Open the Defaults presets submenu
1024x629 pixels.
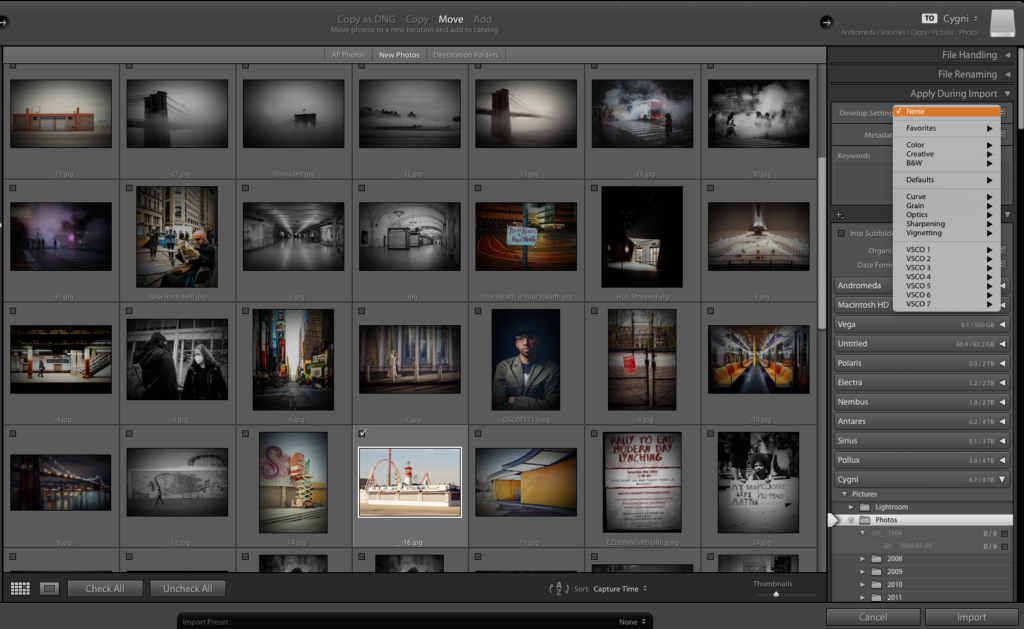[947, 180]
